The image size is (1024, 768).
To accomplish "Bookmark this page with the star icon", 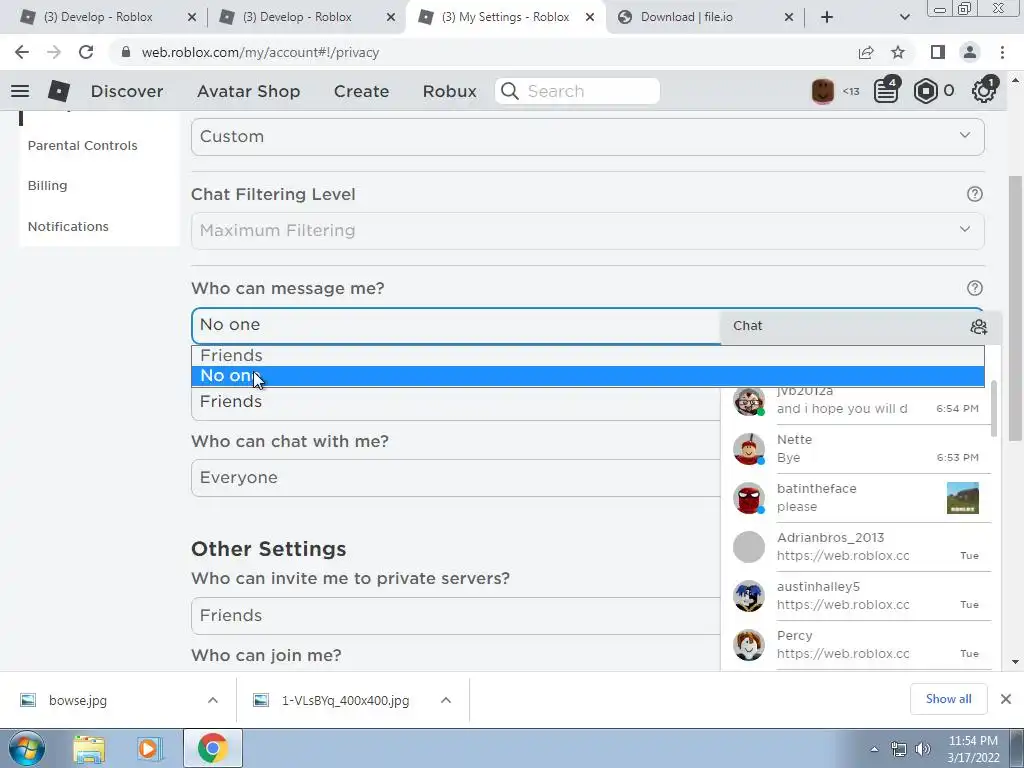I will (898, 52).
